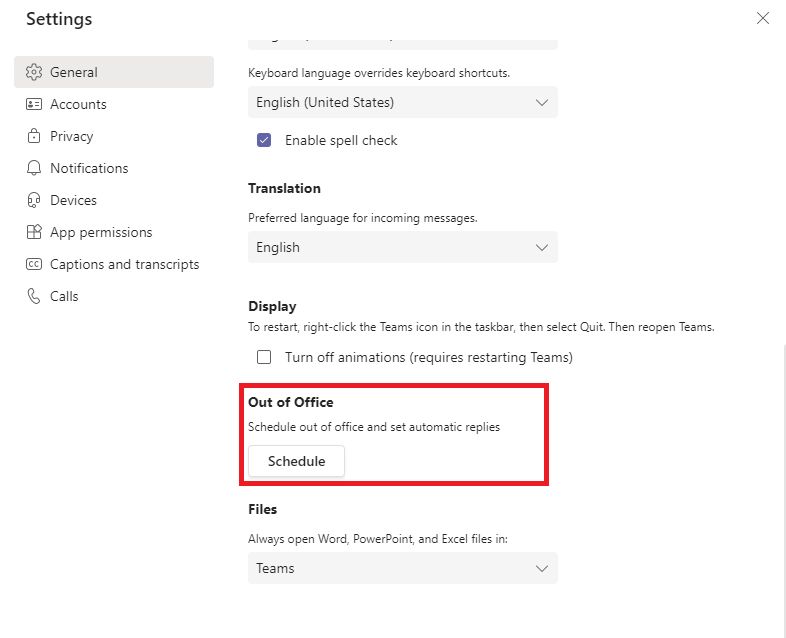Click 'Schedule out of office and set automatic replies'

(x=374, y=427)
